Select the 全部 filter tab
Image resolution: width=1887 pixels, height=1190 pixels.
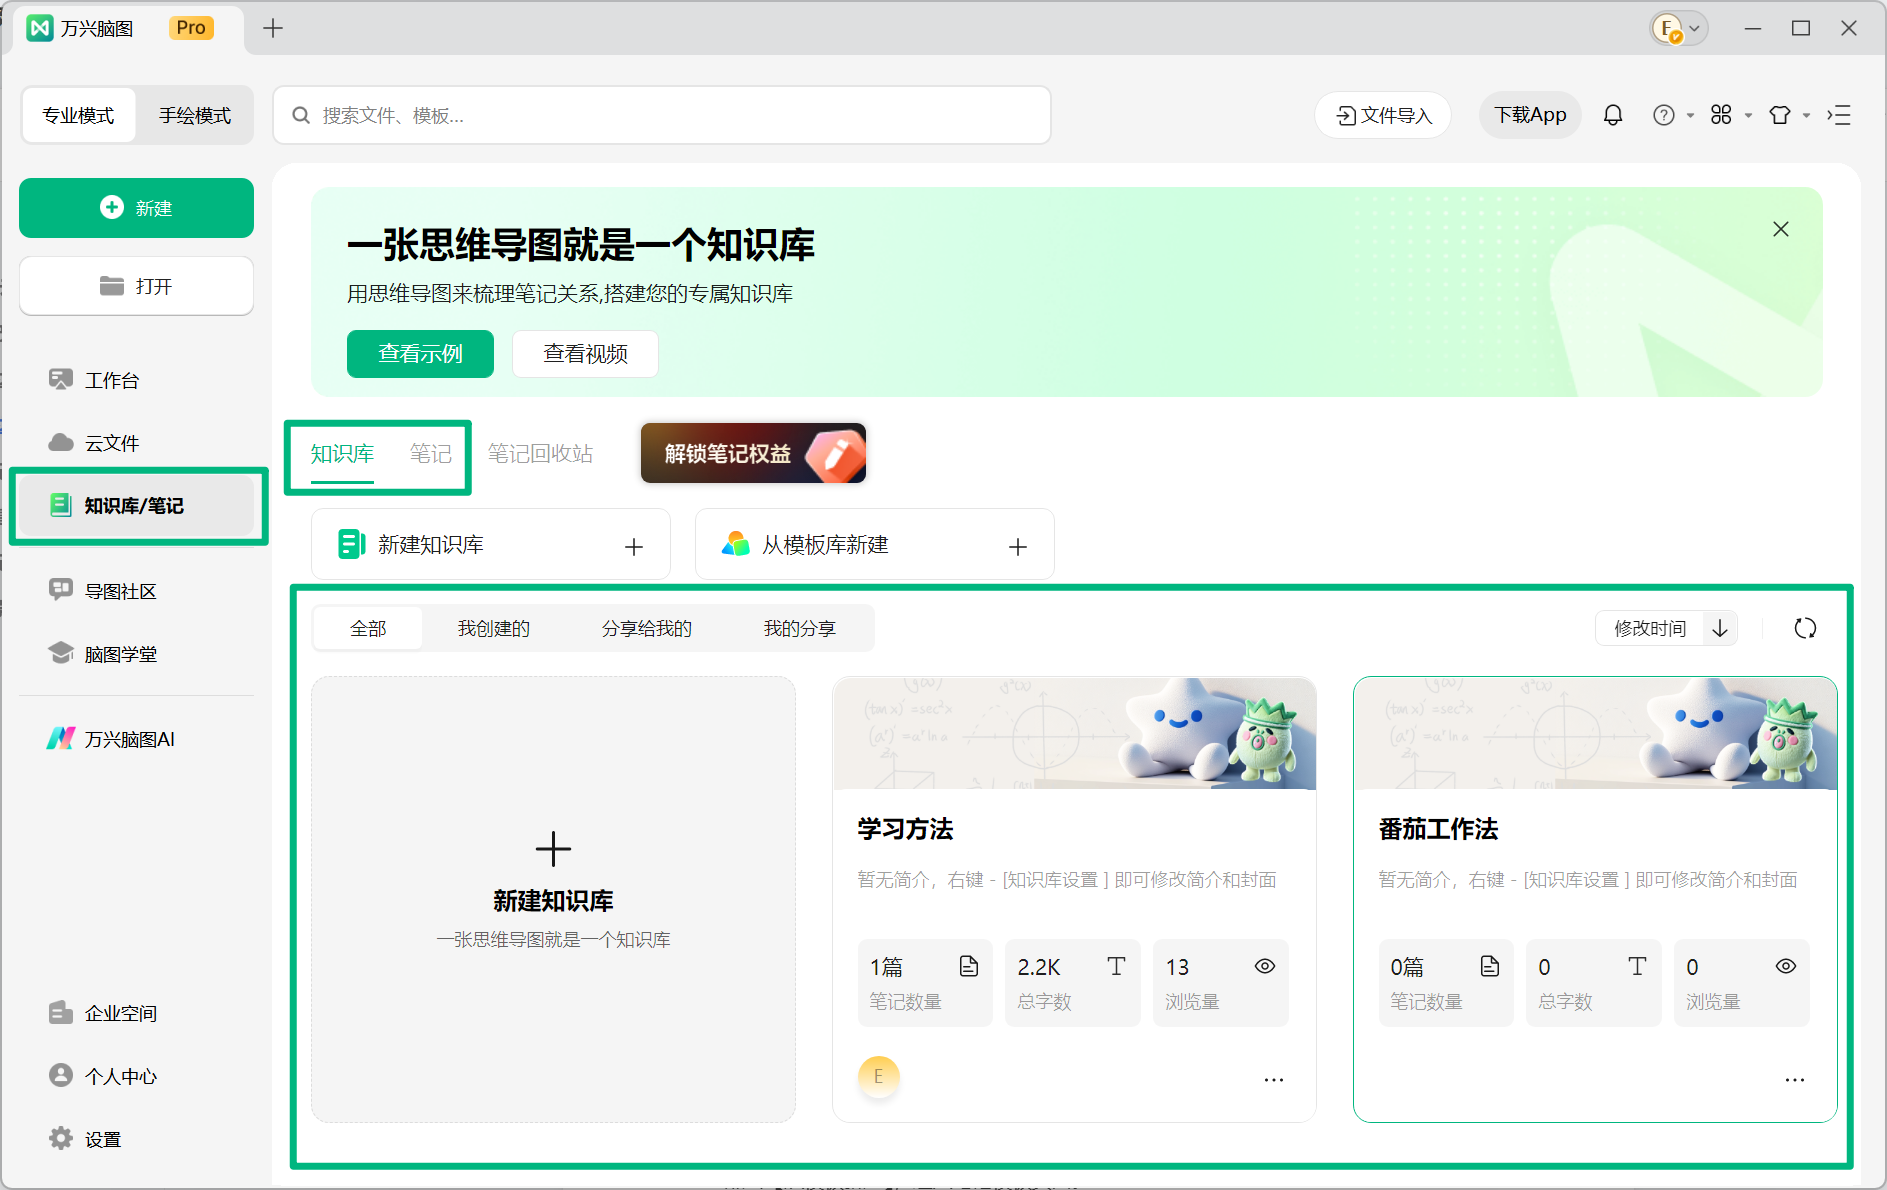point(368,628)
